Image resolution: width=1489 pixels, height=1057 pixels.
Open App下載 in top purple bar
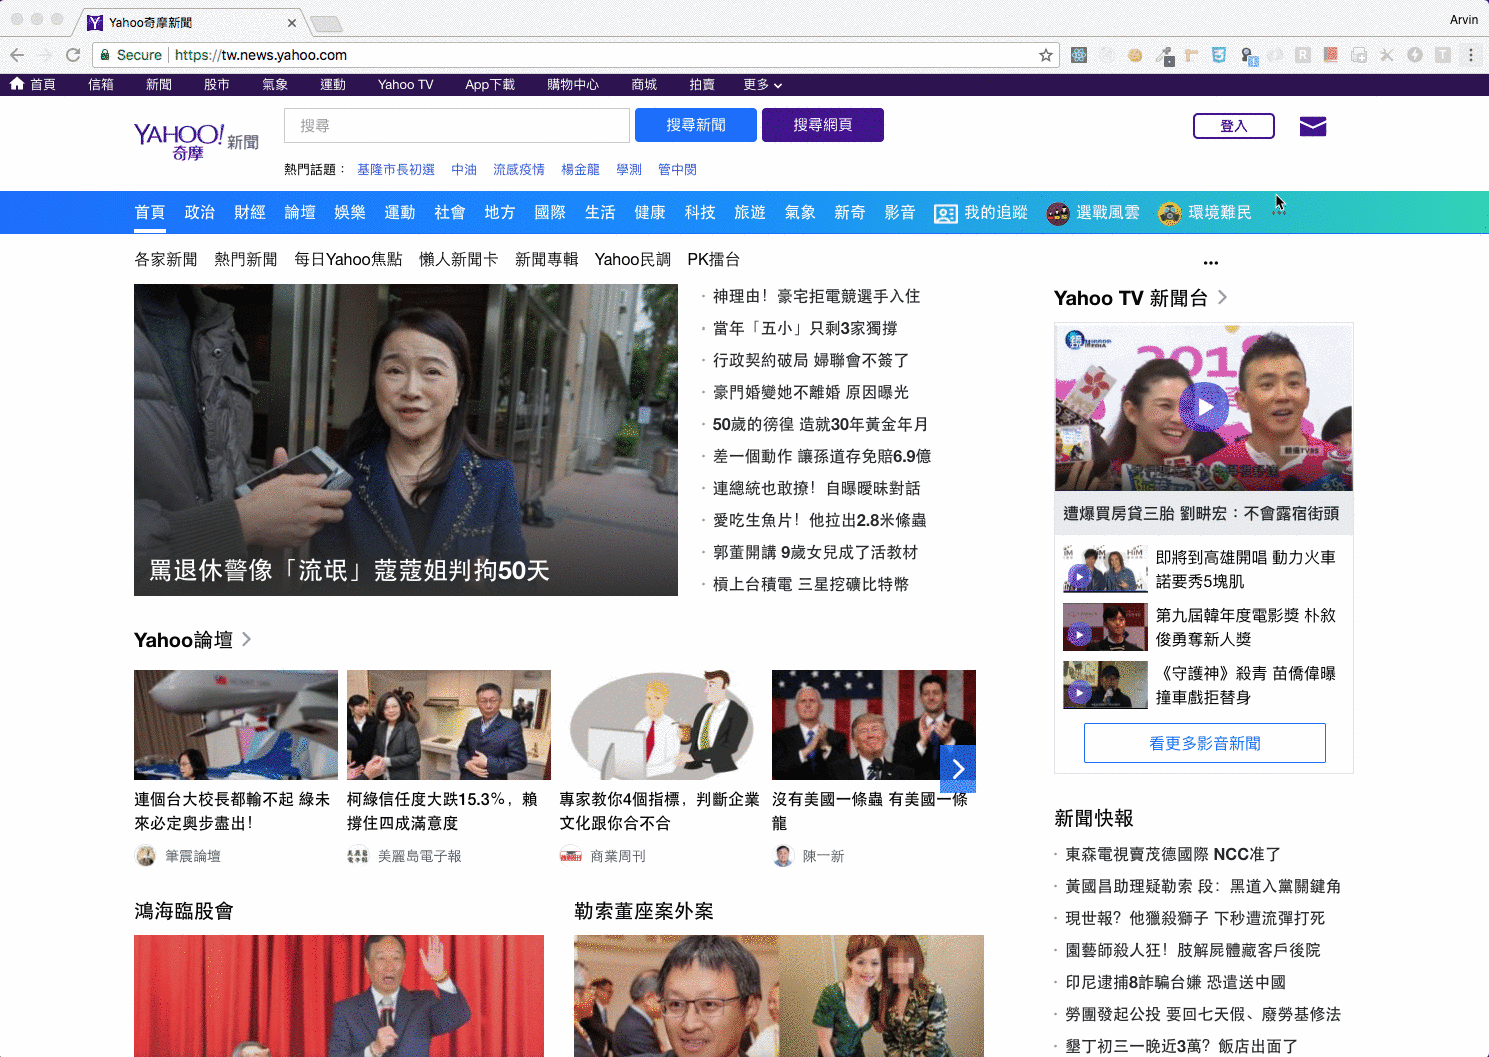490,85
